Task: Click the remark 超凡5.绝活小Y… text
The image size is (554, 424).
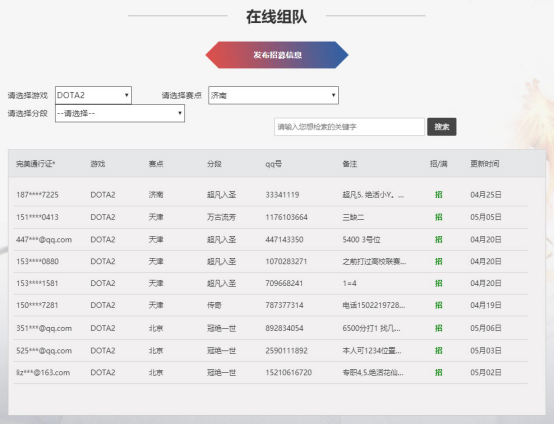Action: pos(373,195)
